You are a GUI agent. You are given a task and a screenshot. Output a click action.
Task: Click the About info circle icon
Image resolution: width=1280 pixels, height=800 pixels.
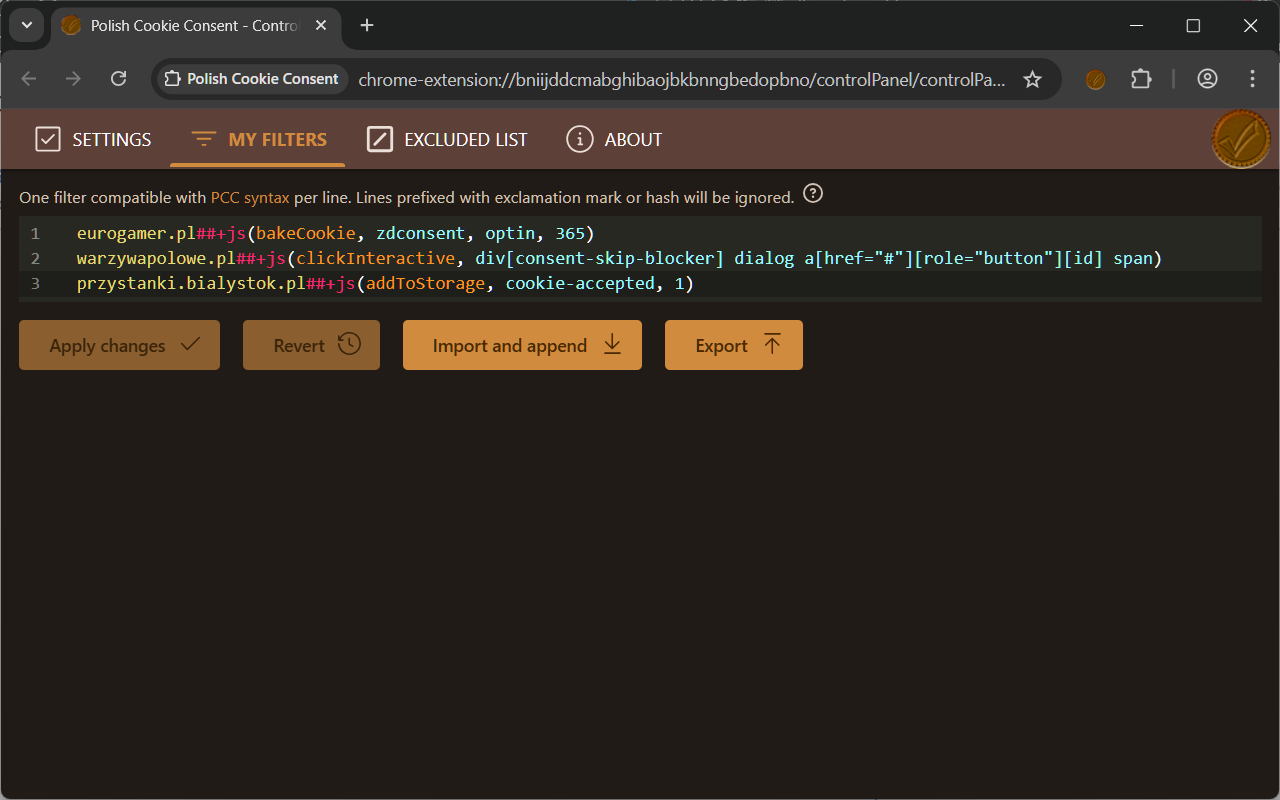pos(580,139)
